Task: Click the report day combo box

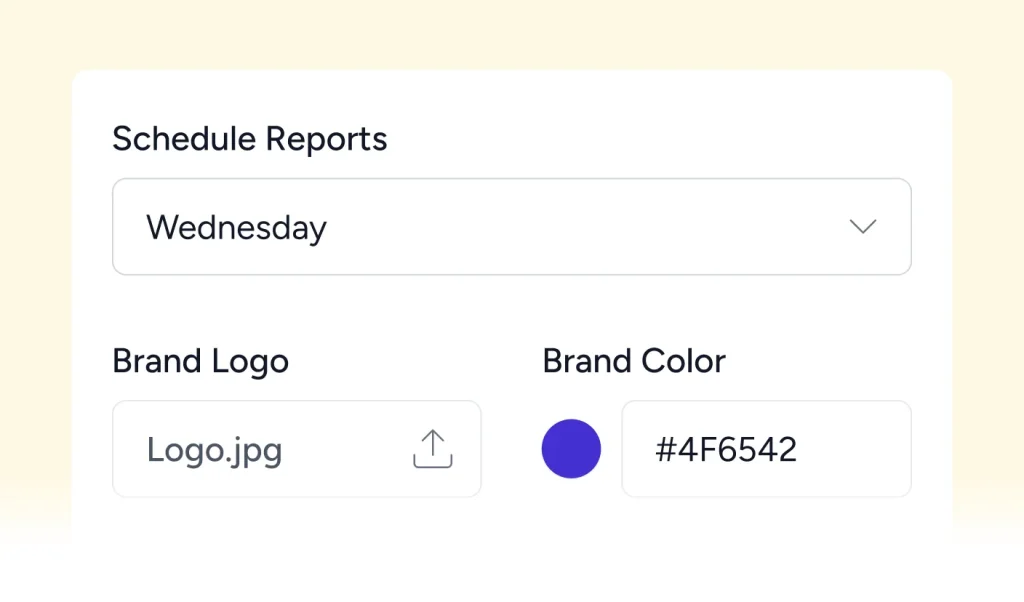Action: [x=511, y=227]
